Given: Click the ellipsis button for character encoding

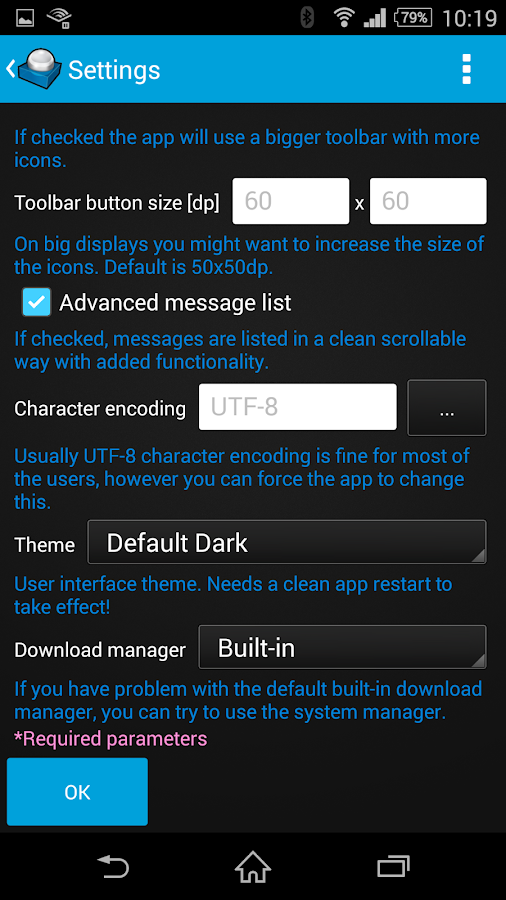Looking at the screenshot, I should click(x=447, y=408).
